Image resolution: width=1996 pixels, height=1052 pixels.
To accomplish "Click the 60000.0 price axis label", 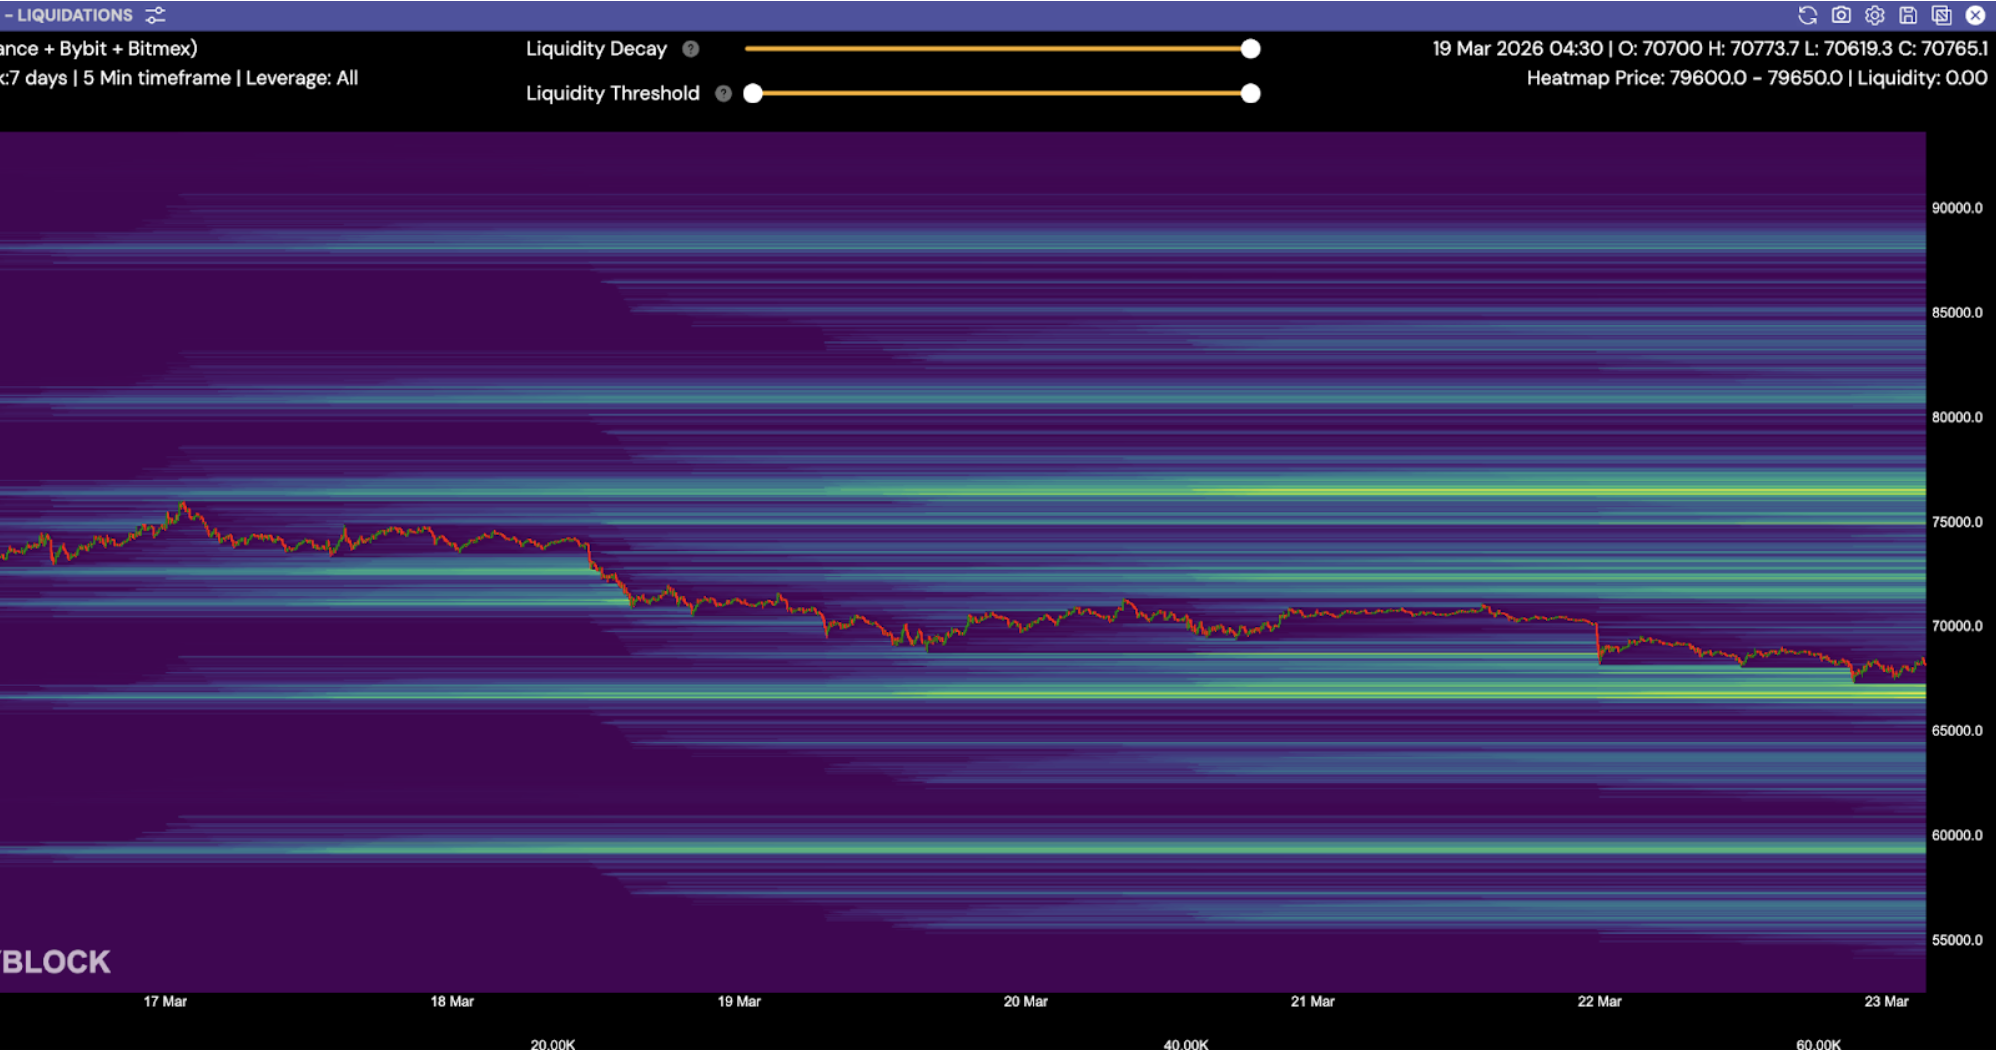I will [1957, 835].
